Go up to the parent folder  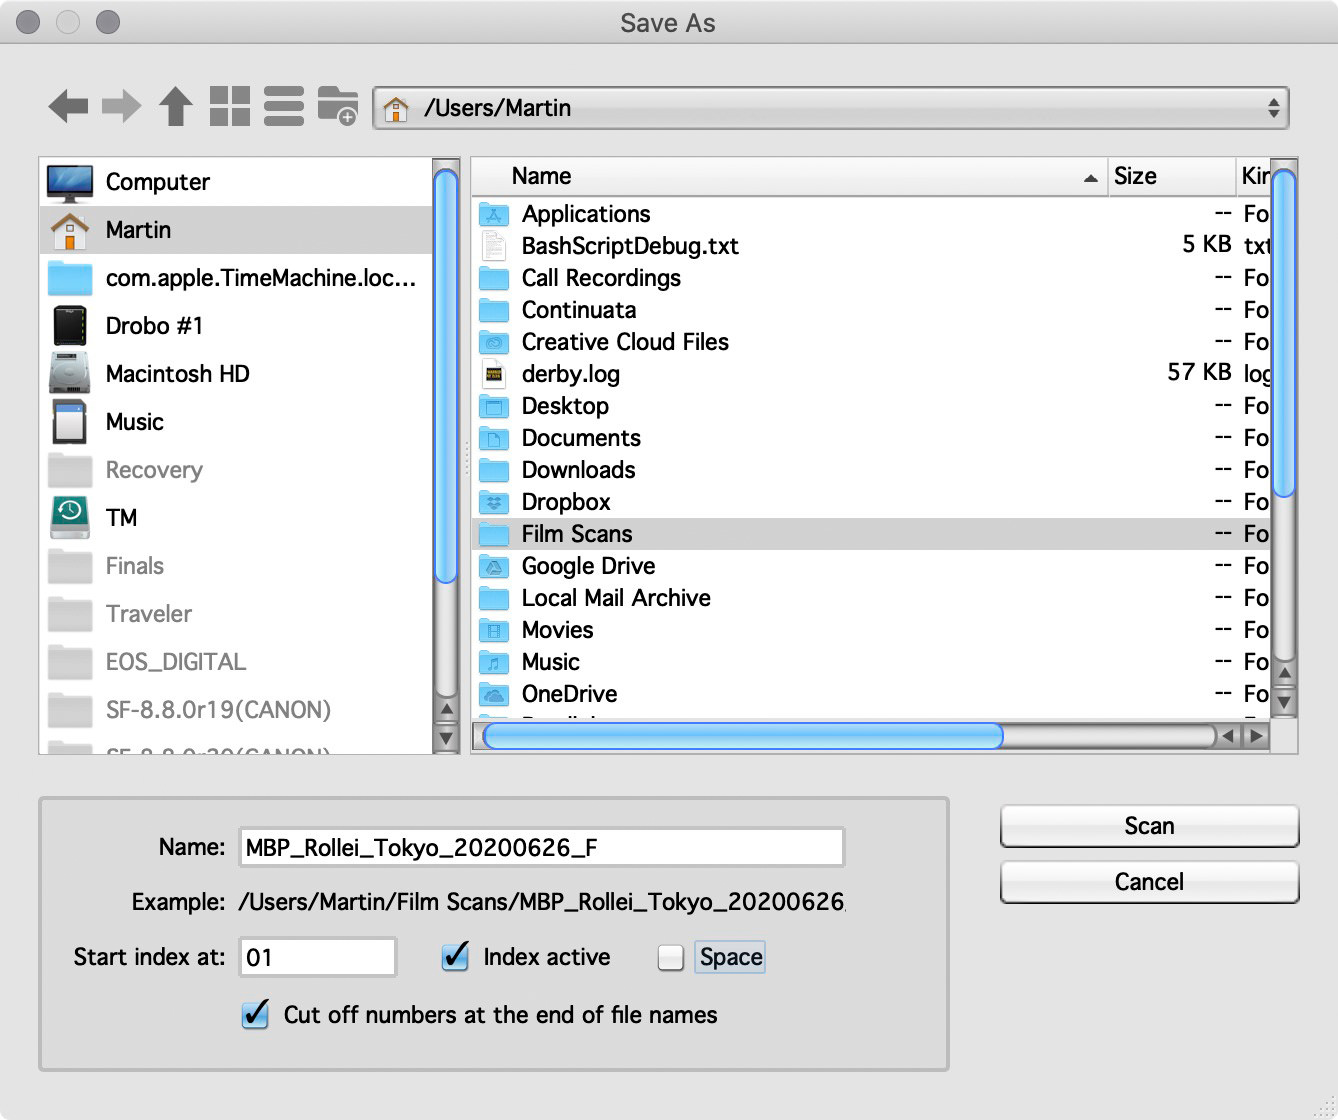pos(176,106)
